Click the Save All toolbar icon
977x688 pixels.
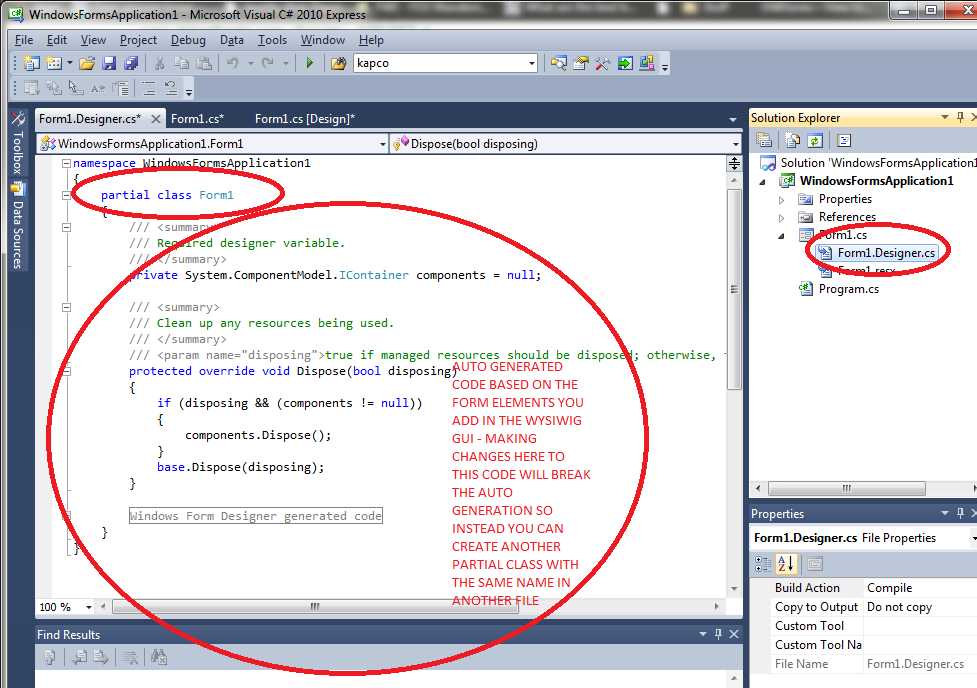pos(131,63)
